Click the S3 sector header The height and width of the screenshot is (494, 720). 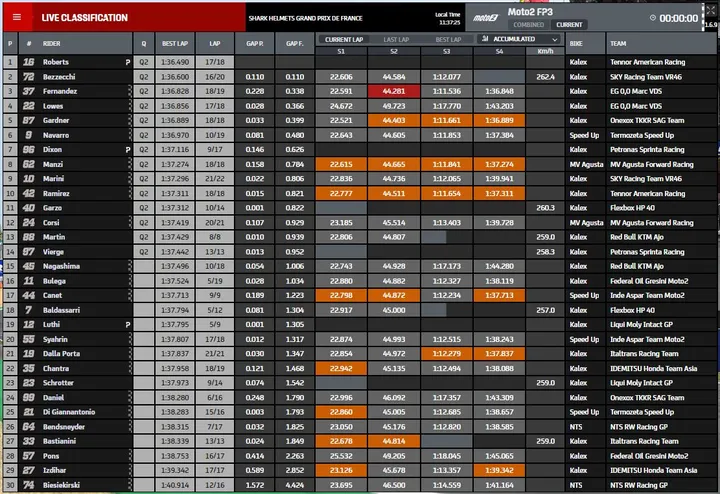click(x=446, y=51)
